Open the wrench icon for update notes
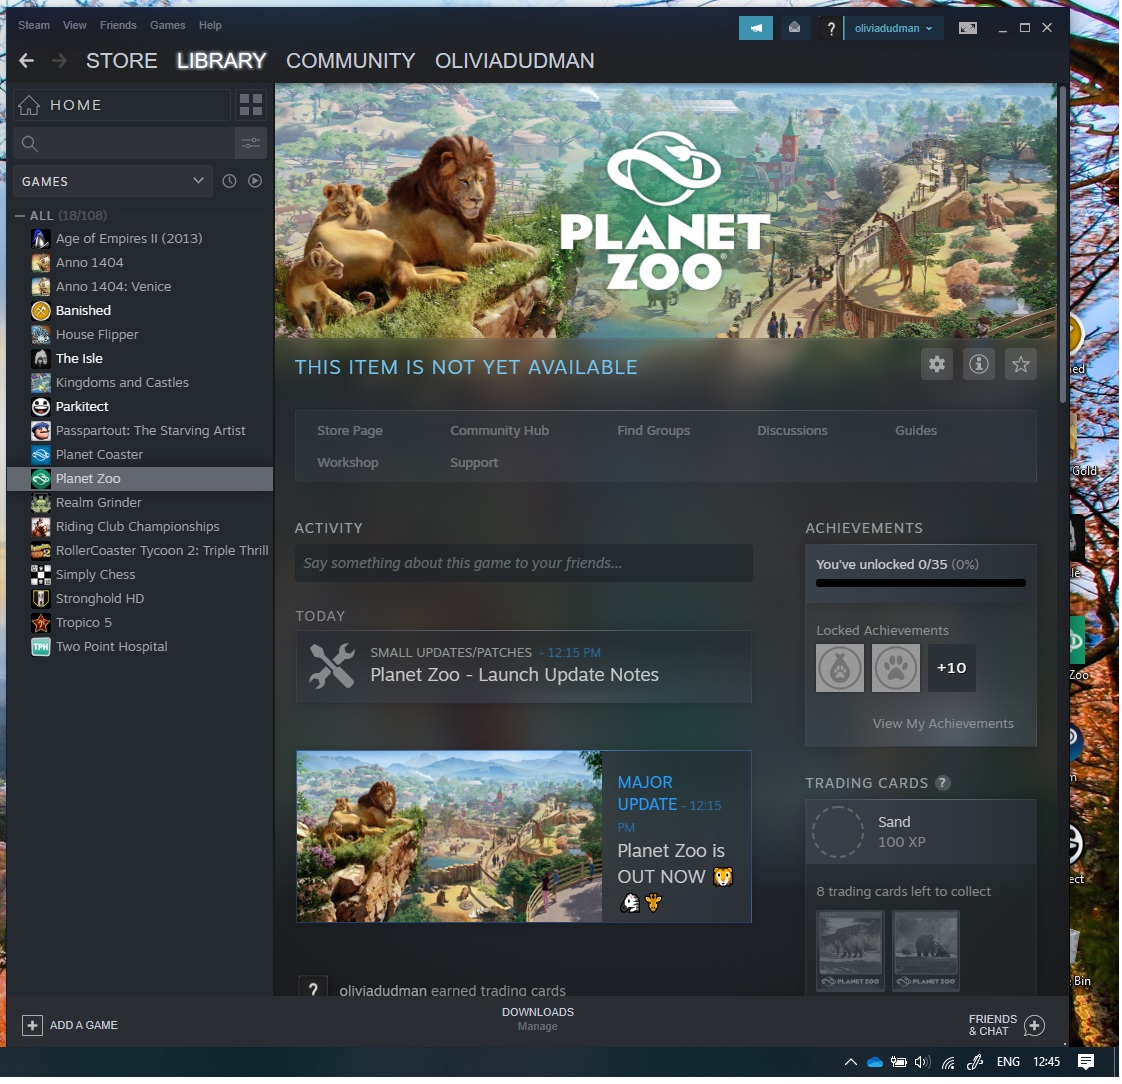The width and height of the screenshot is (1122, 1084). click(331, 665)
